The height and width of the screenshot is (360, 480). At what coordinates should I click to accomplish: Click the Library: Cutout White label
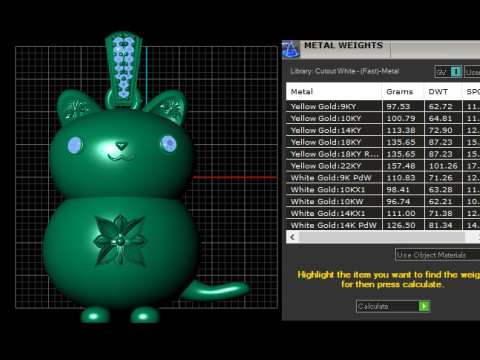tap(344, 71)
